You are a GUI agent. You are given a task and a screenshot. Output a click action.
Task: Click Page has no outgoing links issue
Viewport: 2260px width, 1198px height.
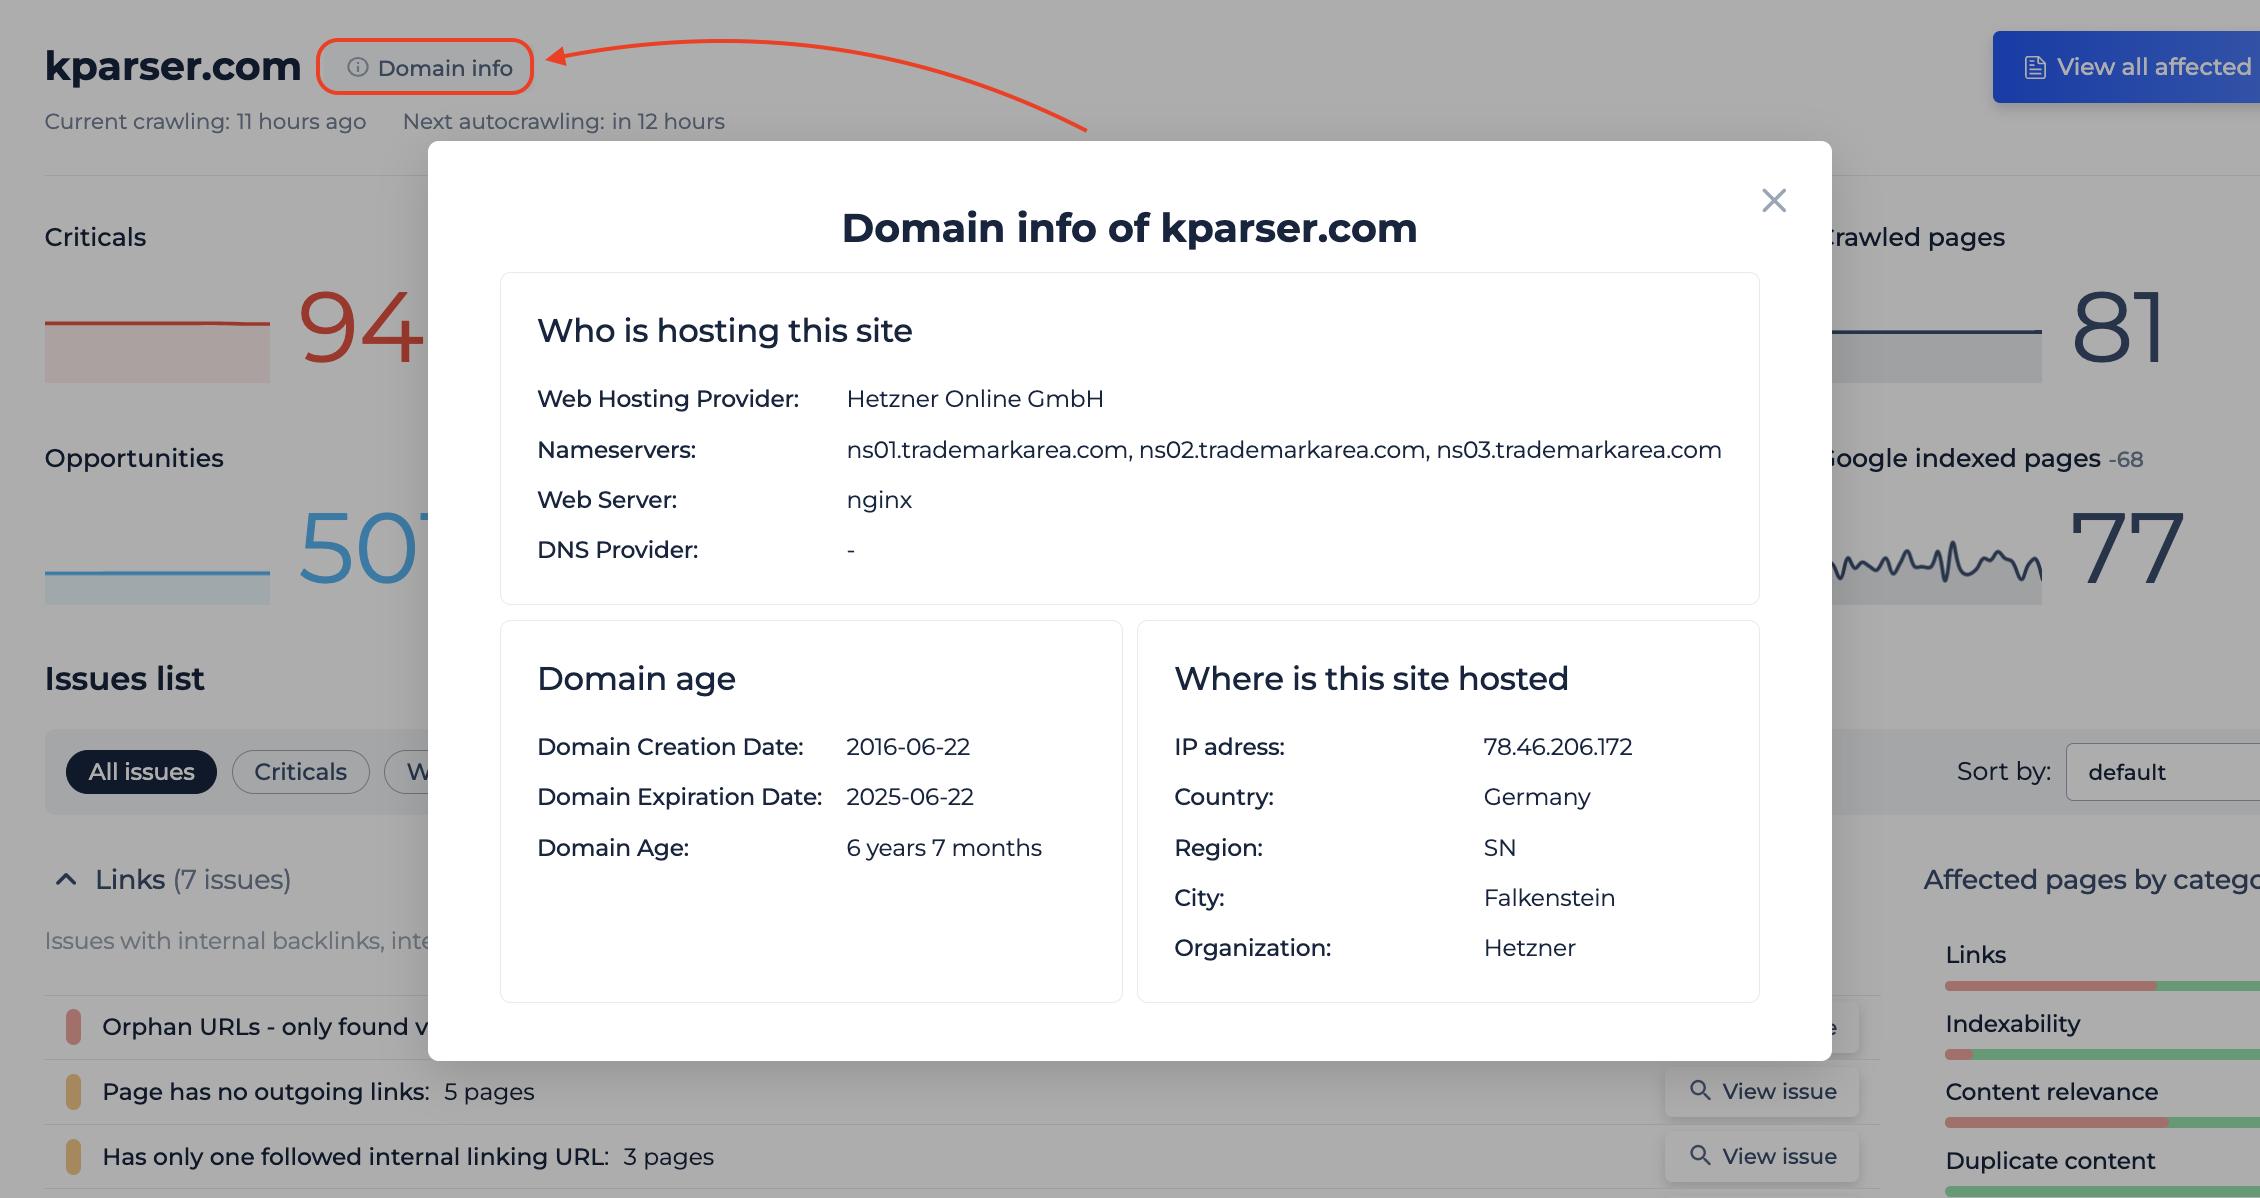click(318, 1092)
